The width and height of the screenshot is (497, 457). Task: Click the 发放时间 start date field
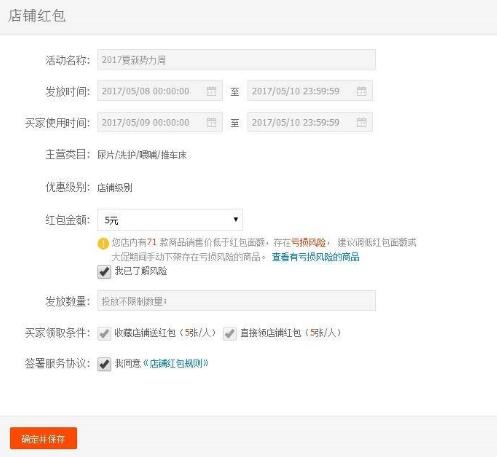tap(160, 91)
